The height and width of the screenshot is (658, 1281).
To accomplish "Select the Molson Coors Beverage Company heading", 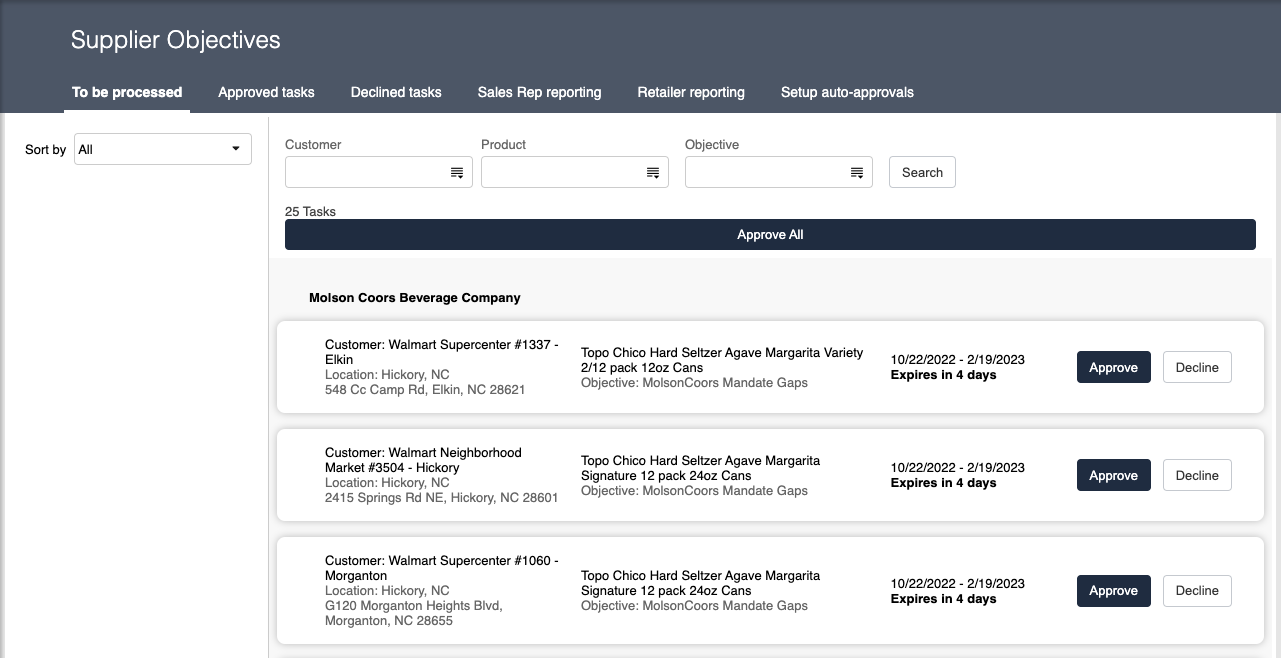I will tap(415, 298).
